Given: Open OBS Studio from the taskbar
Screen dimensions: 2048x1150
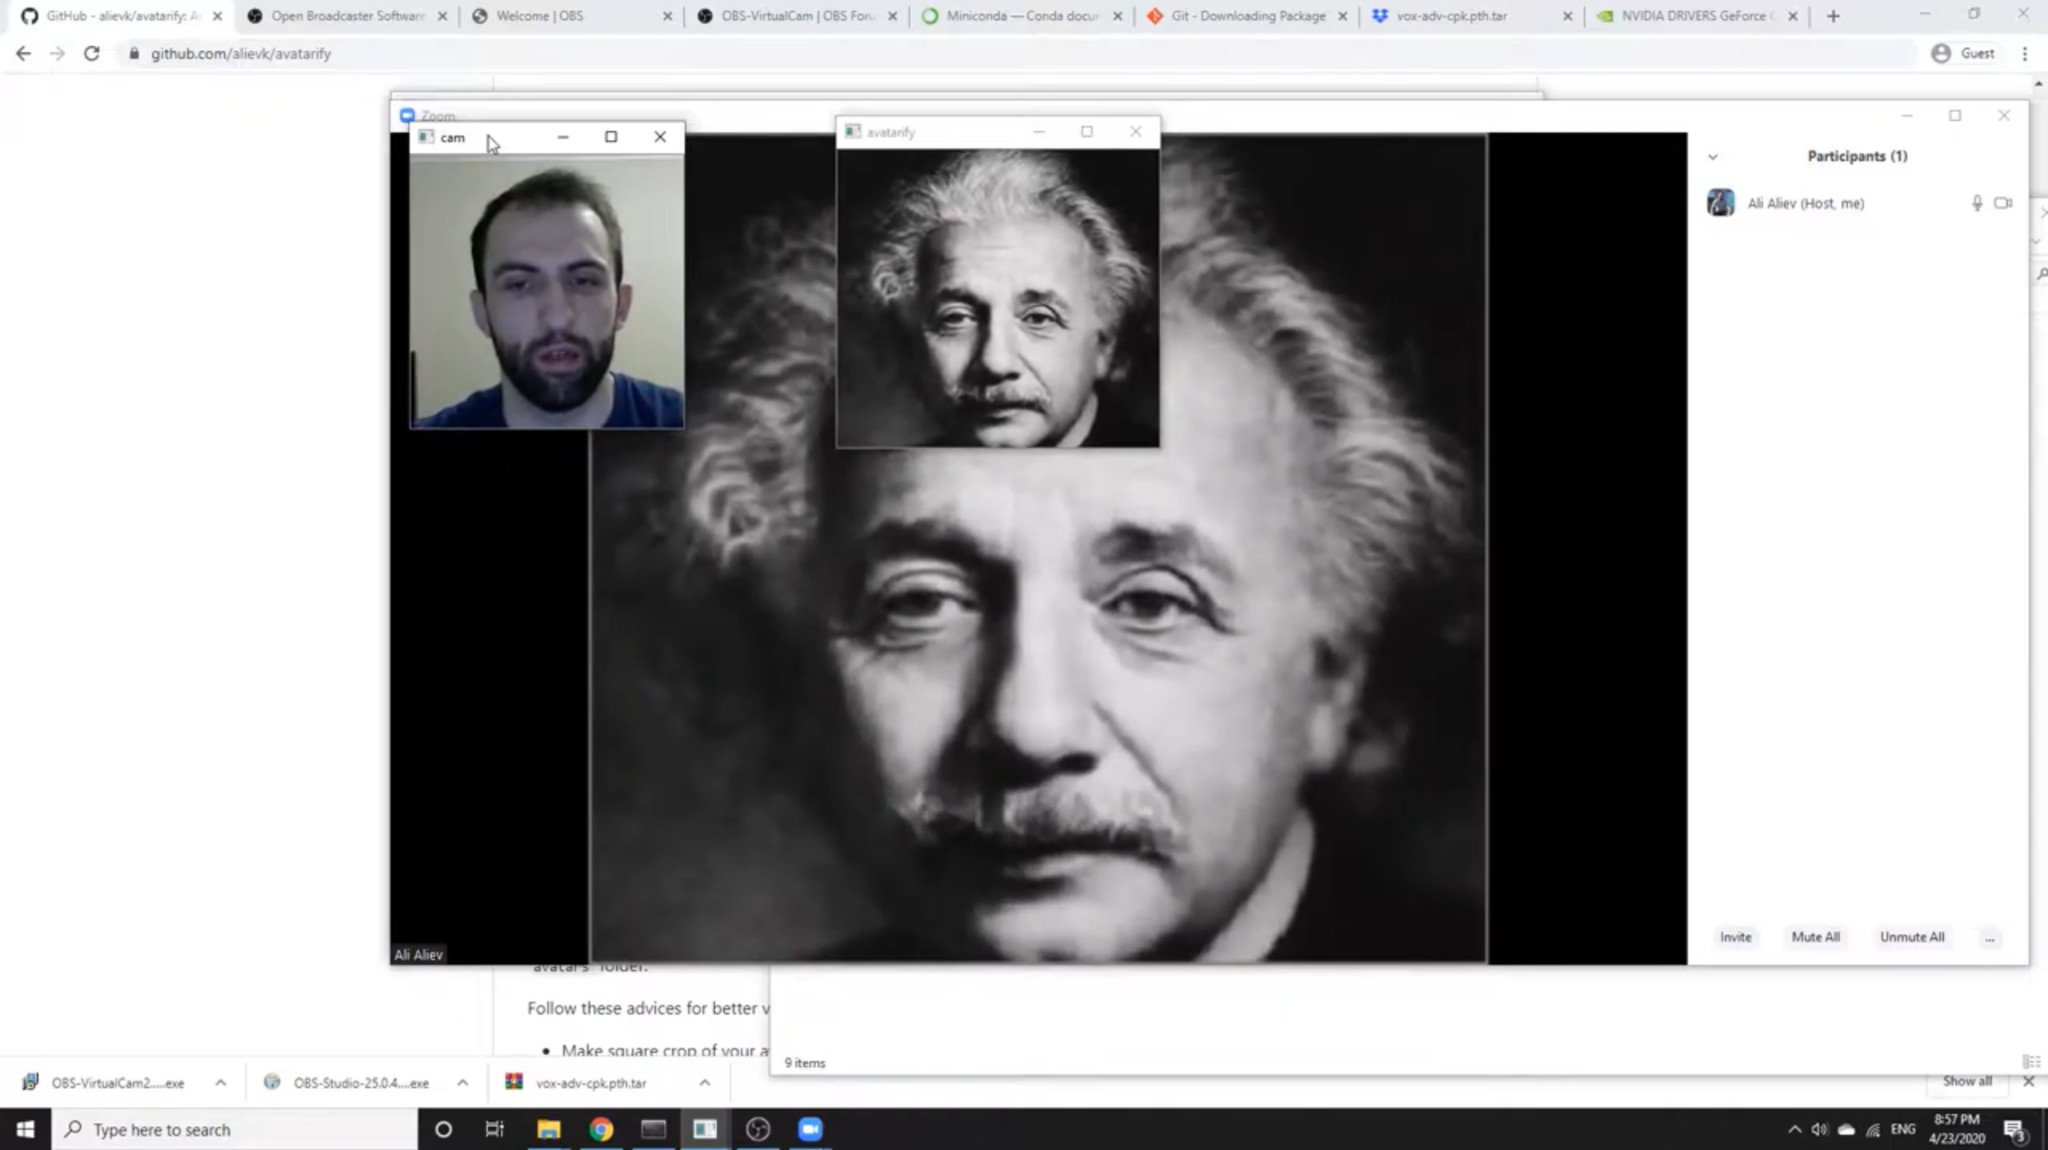Looking at the screenshot, I should click(758, 1129).
